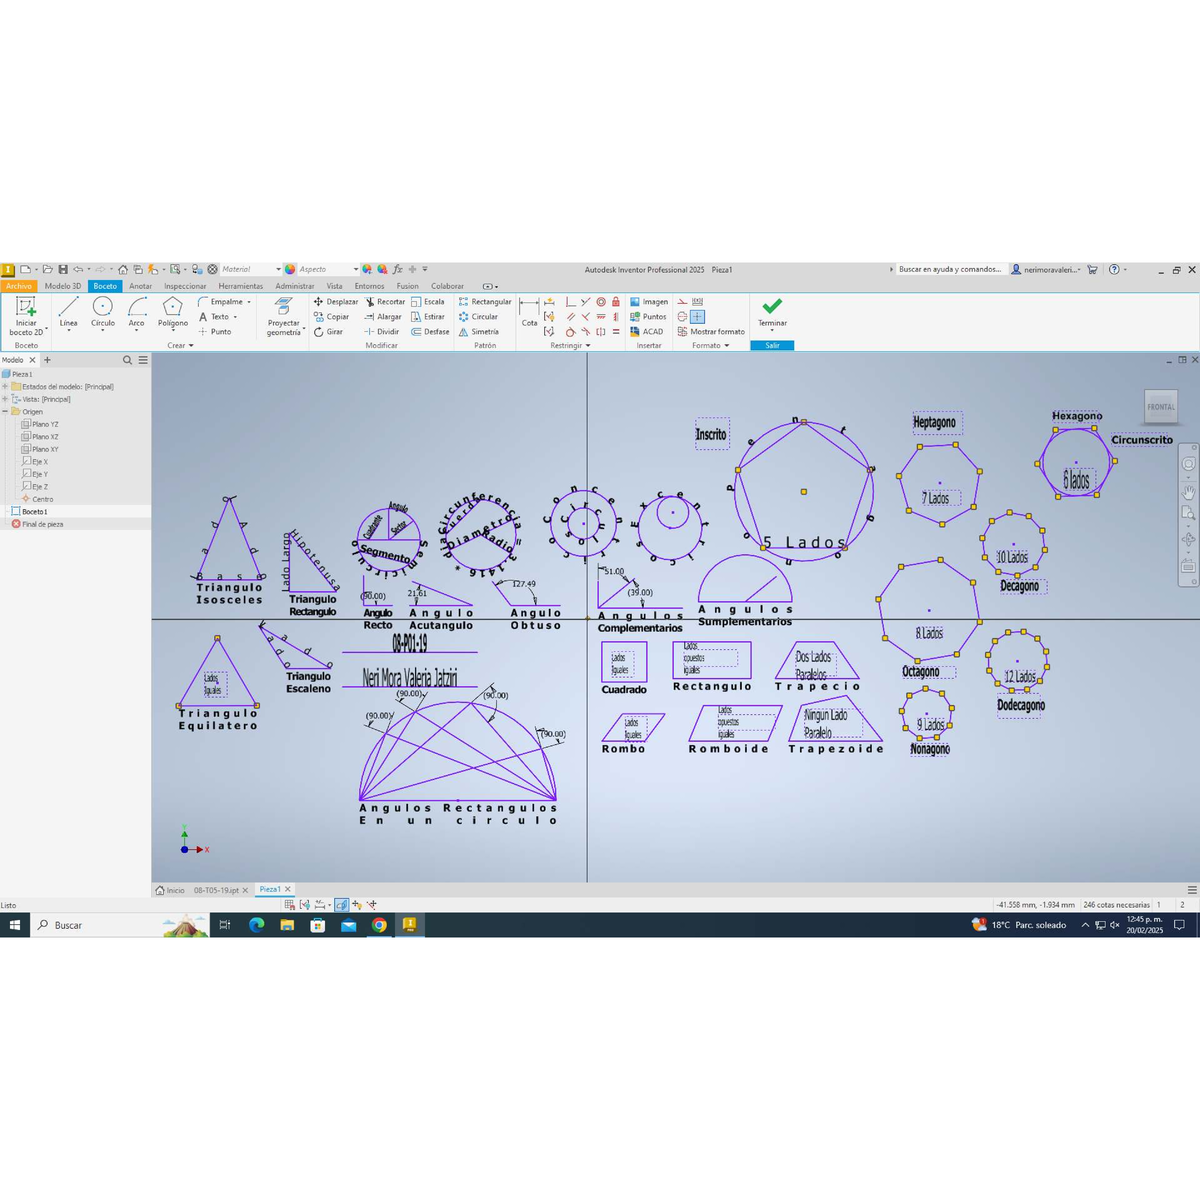This screenshot has height=1200, width=1200.
Task: Switch to the Inspeccionar tab
Action: click(x=185, y=286)
